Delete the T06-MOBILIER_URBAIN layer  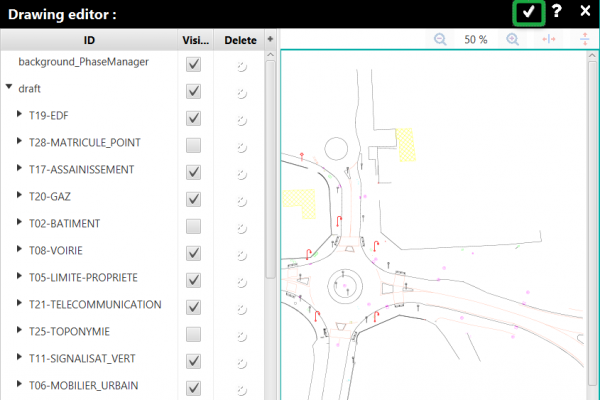[241, 390]
